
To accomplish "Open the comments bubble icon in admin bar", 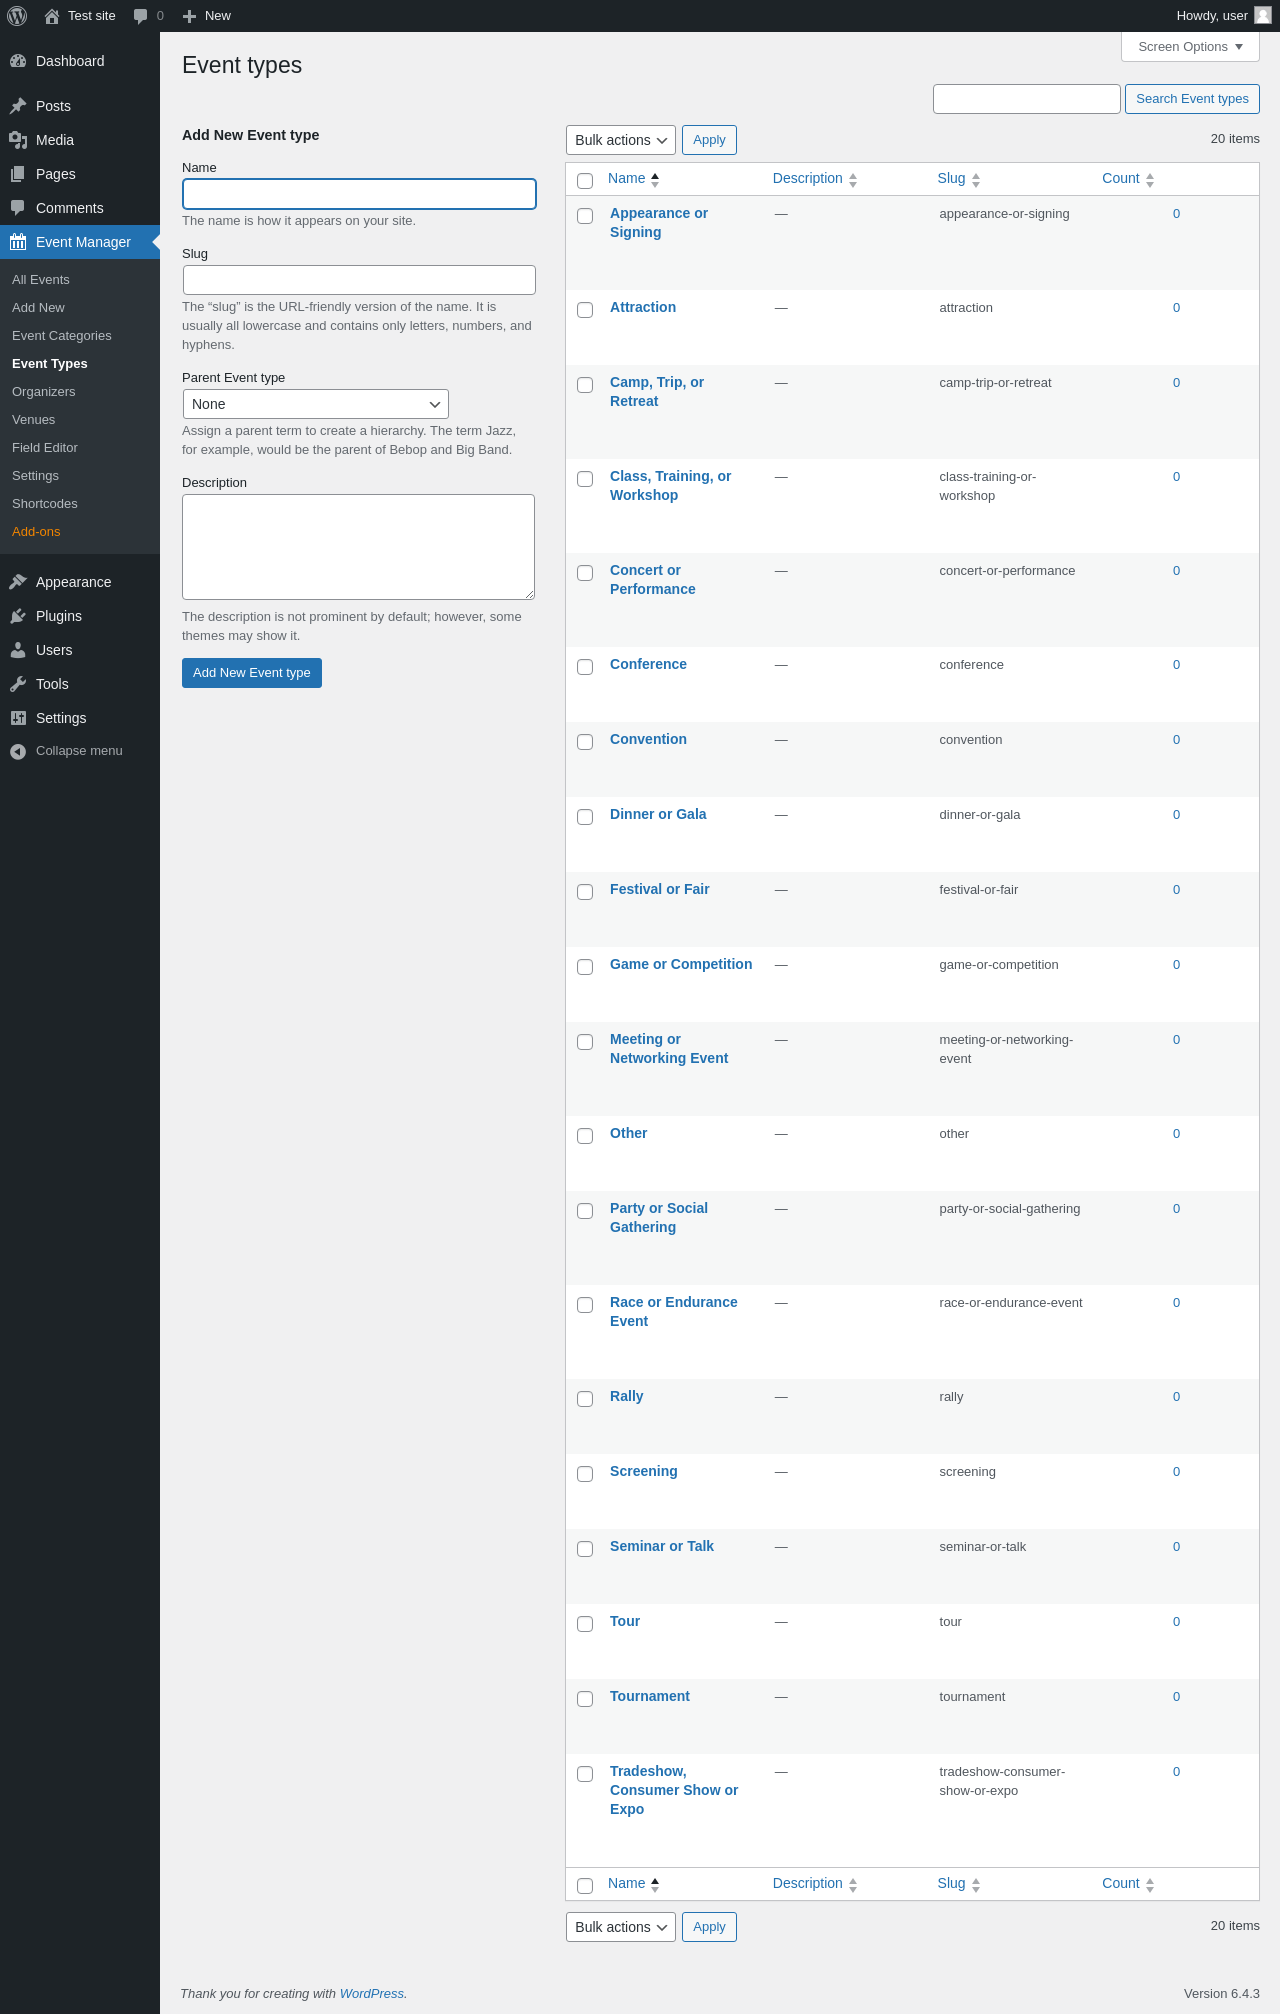I will point(141,16).
